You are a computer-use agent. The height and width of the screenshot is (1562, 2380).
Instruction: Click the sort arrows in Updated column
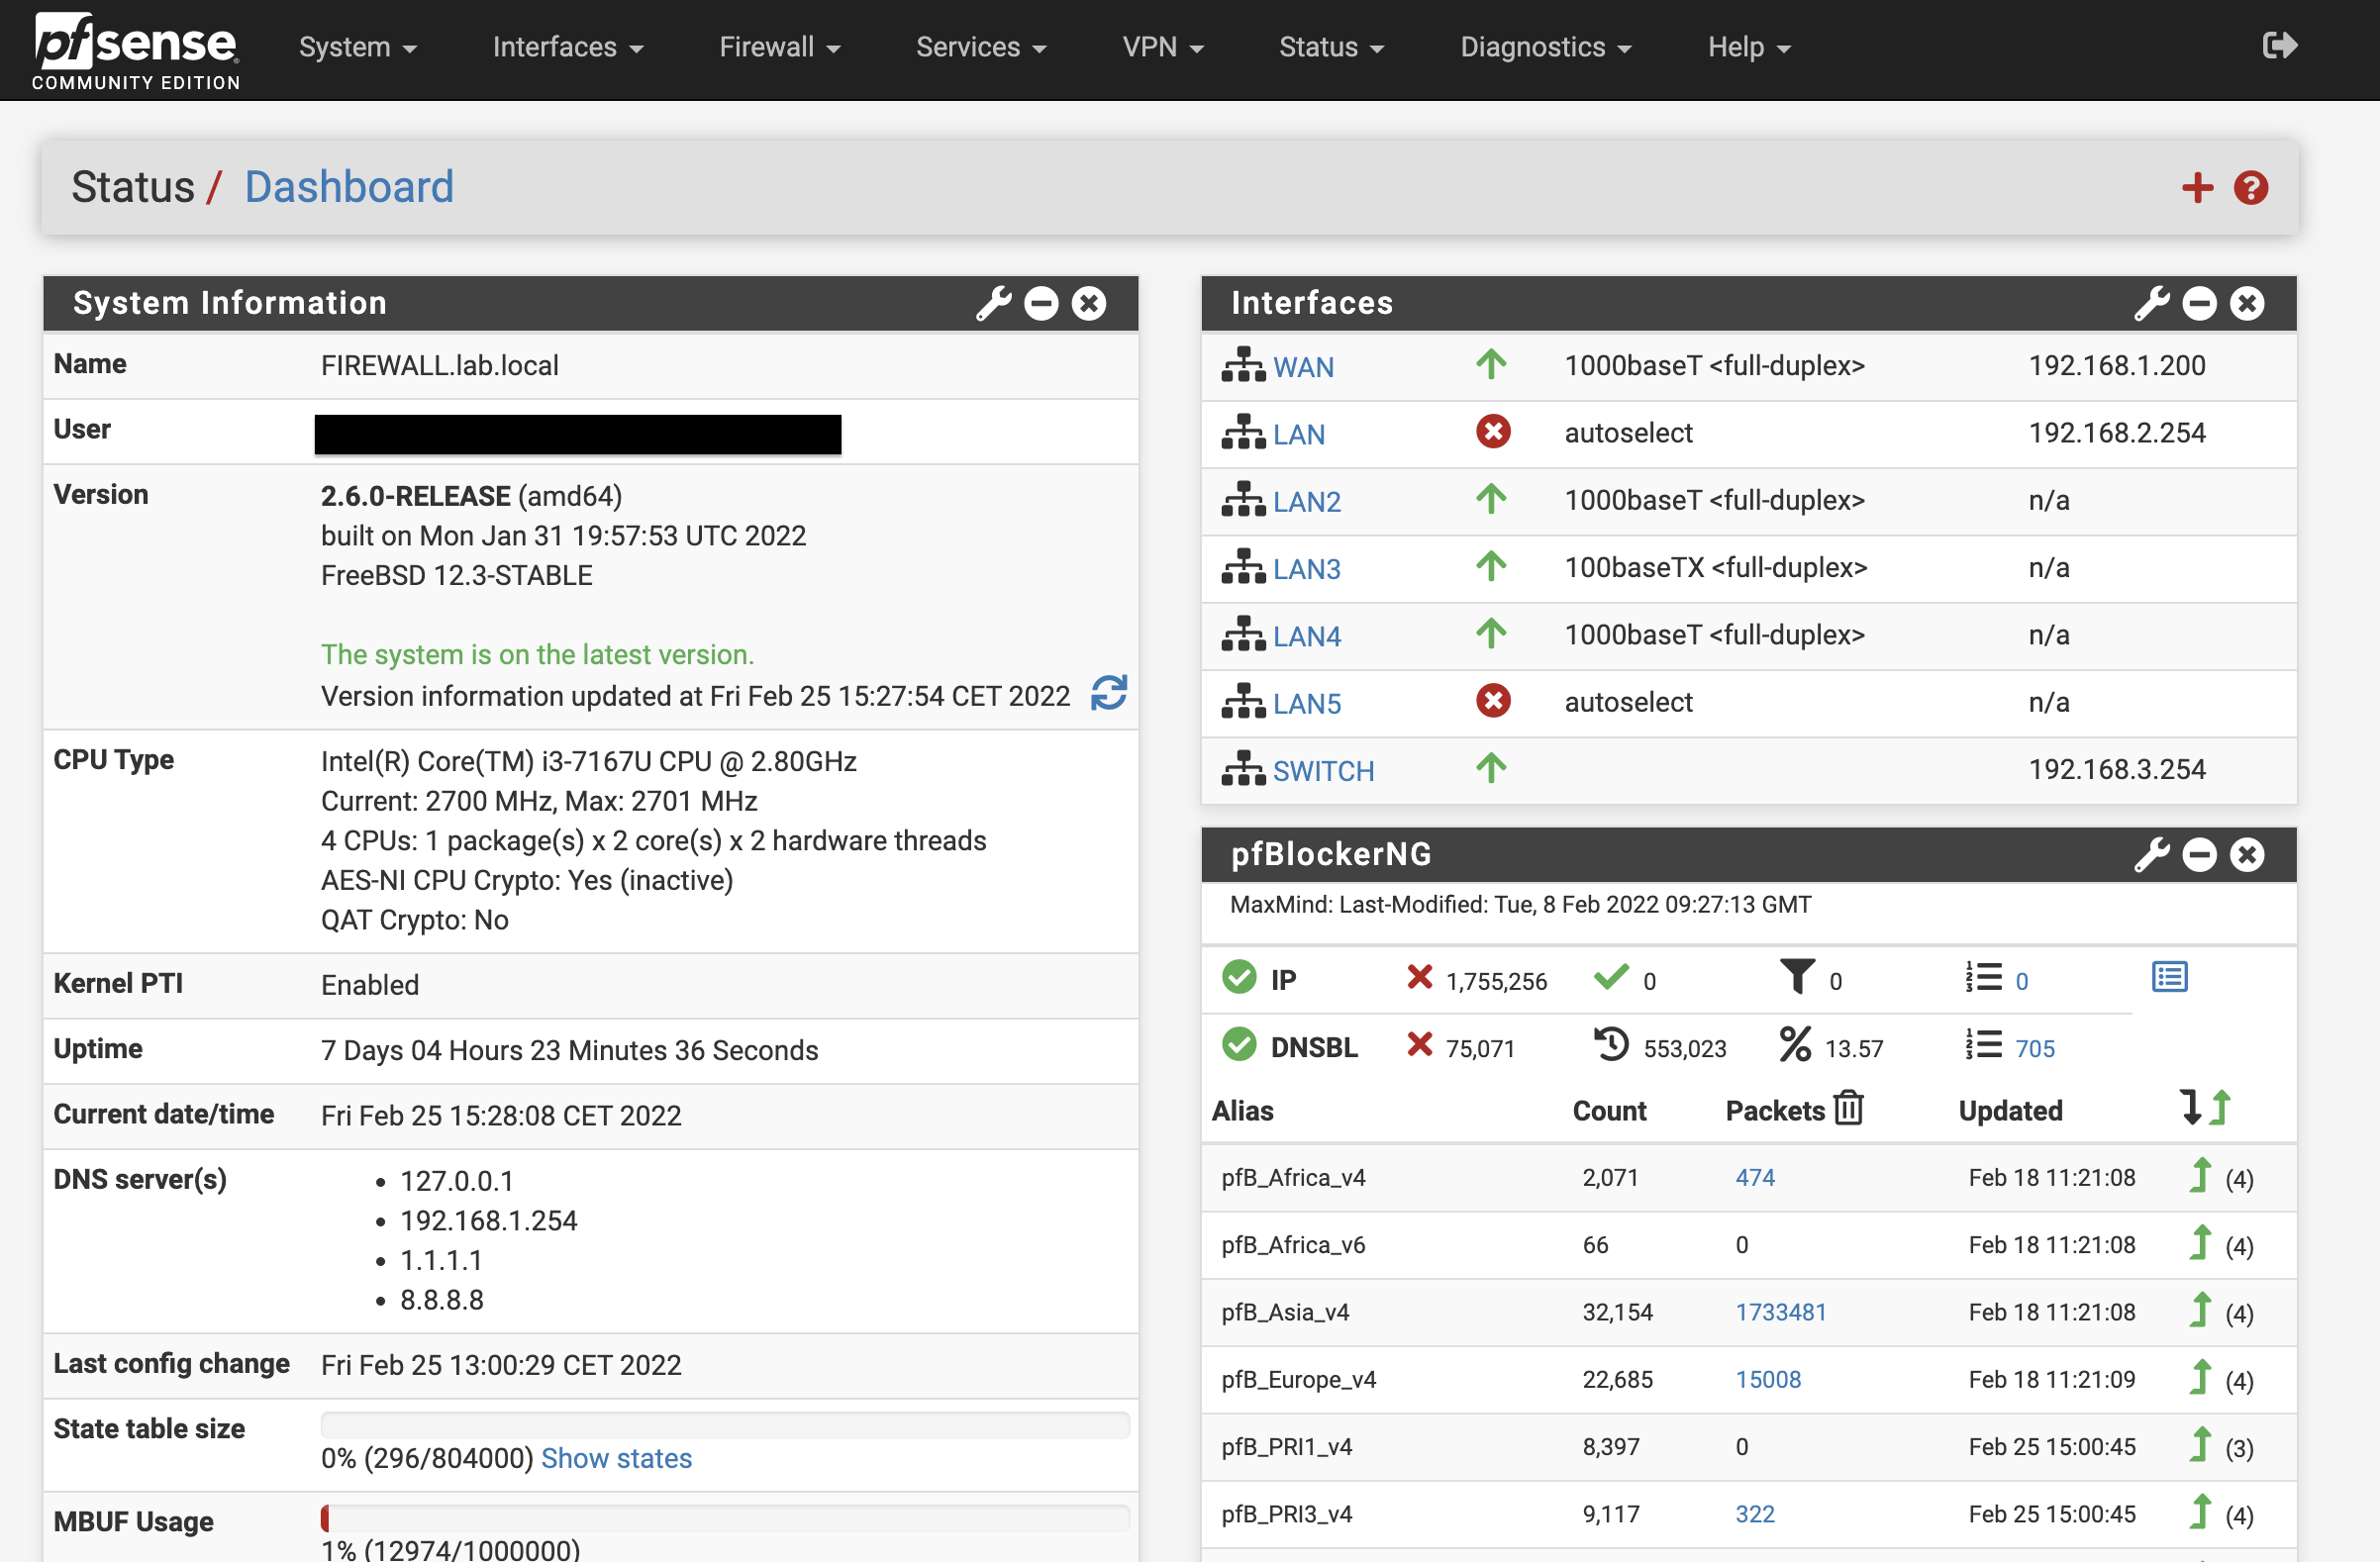pyautogui.click(x=2206, y=1108)
